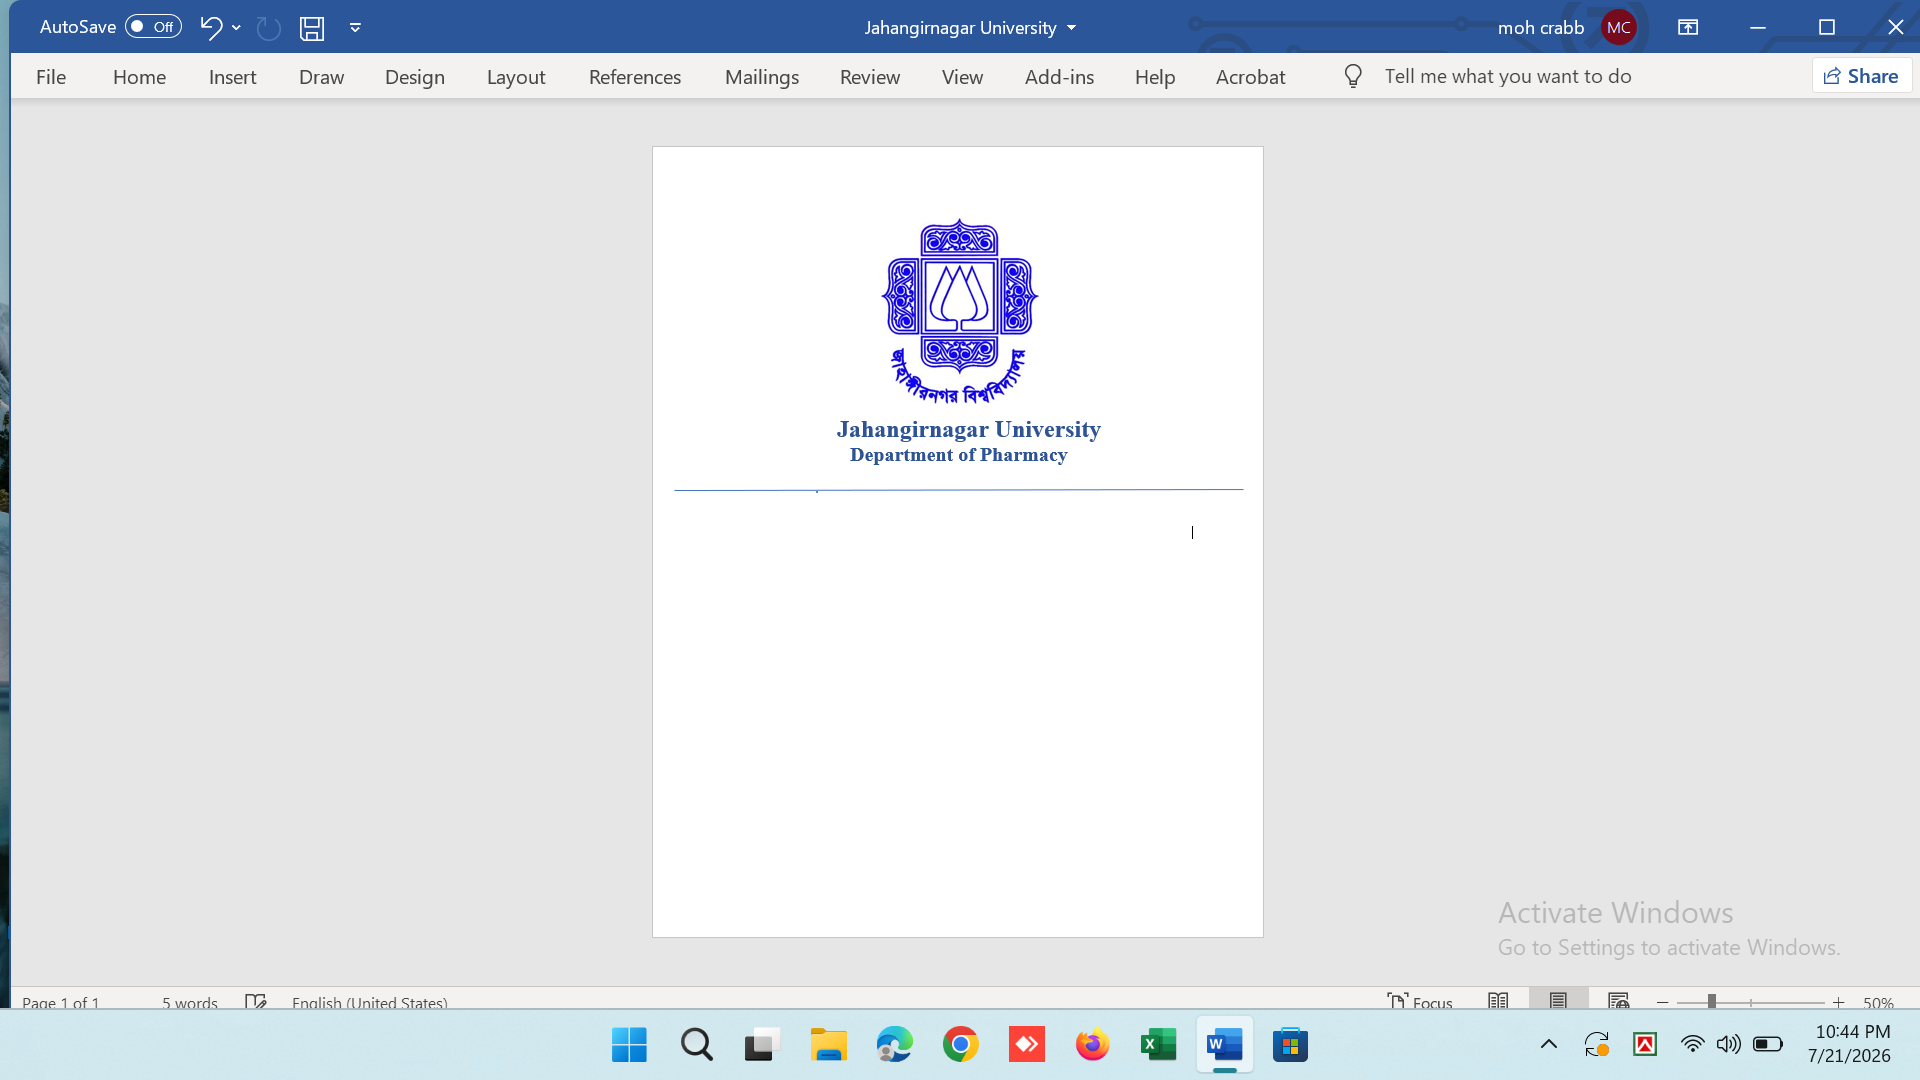Open zoom dialog from 50% level
This screenshot has height=1080, width=1920.
(1878, 1002)
